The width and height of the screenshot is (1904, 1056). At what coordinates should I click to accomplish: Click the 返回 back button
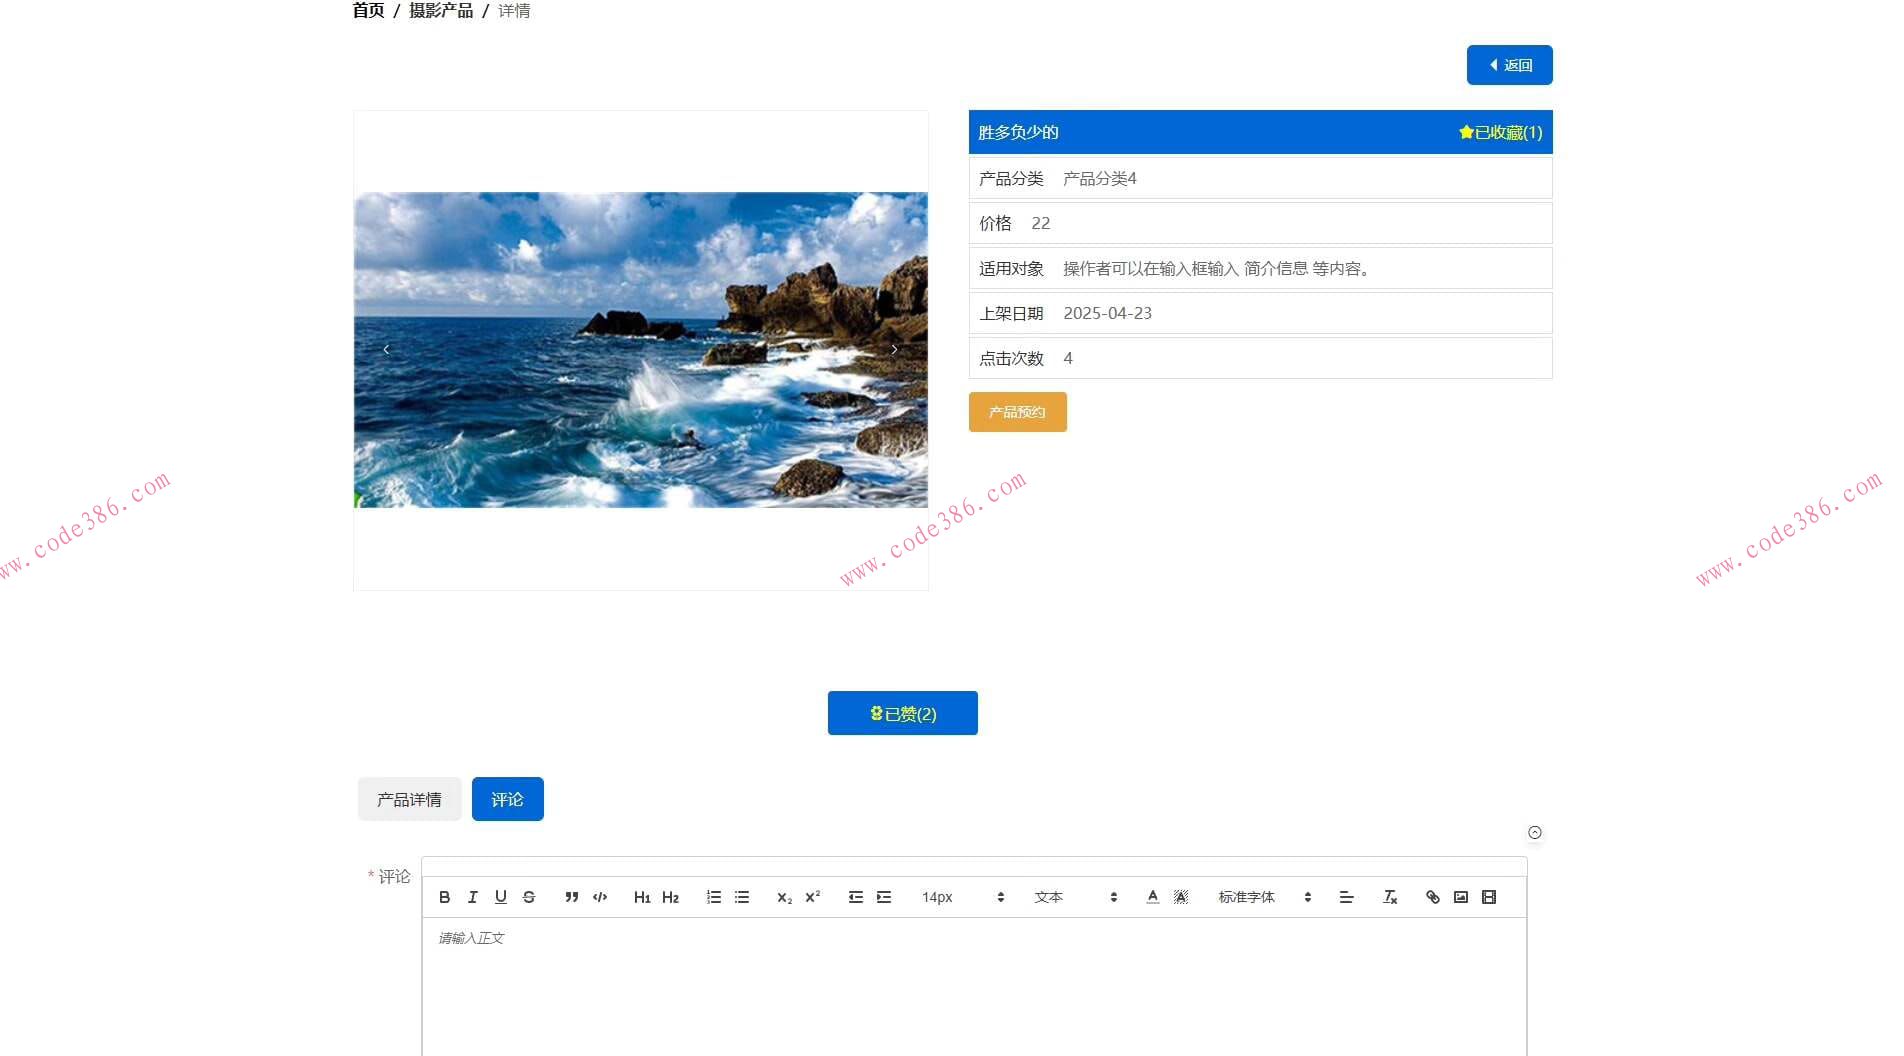click(1509, 65)
